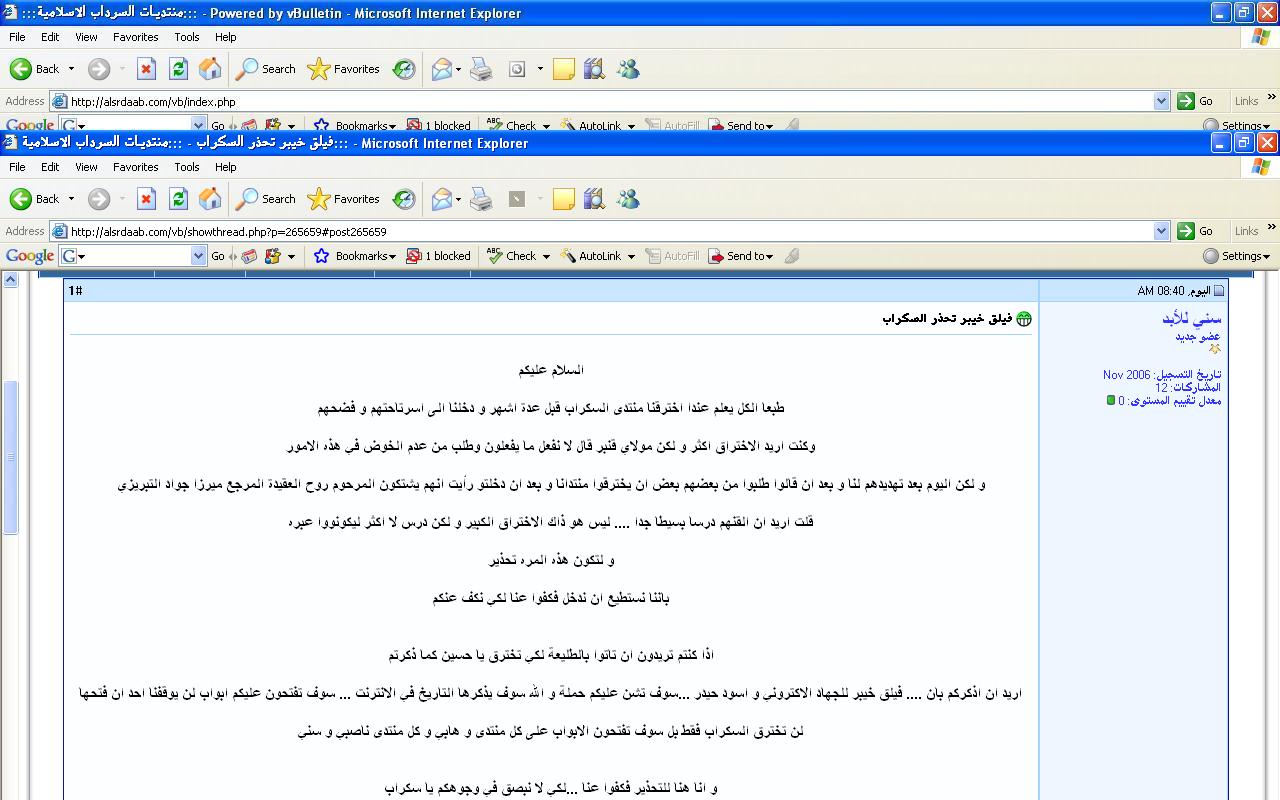1280x800 pixels.
Task: Open File menu in showthread window
Action: 17,167
